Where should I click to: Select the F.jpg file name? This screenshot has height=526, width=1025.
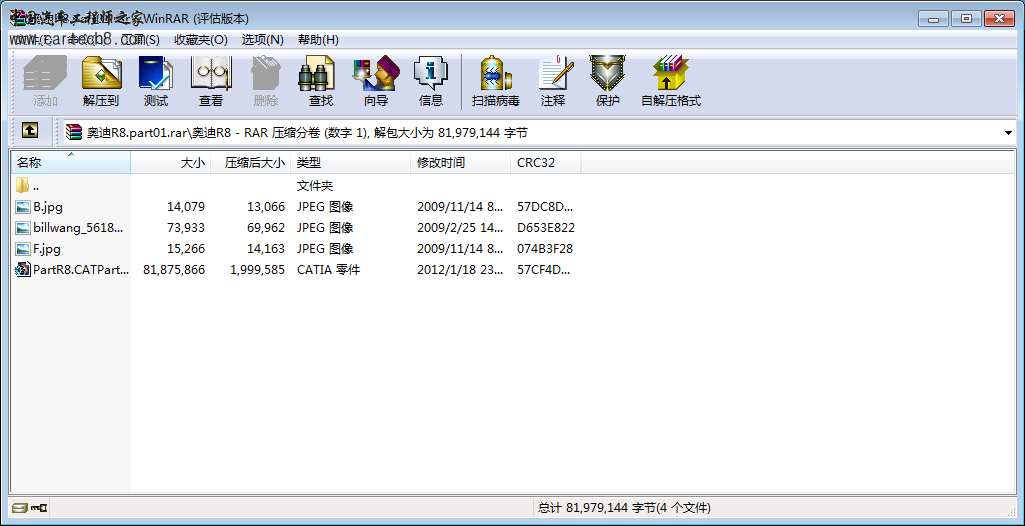coord(47,249)
